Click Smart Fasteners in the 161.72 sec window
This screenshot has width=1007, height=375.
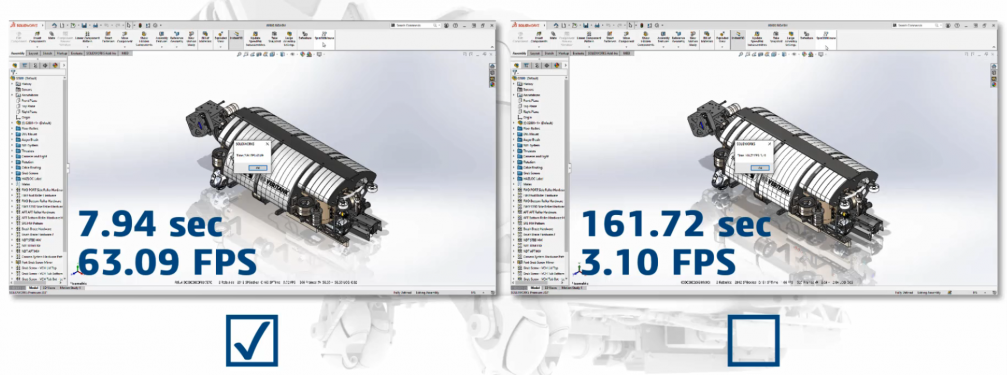coord(609,37)
